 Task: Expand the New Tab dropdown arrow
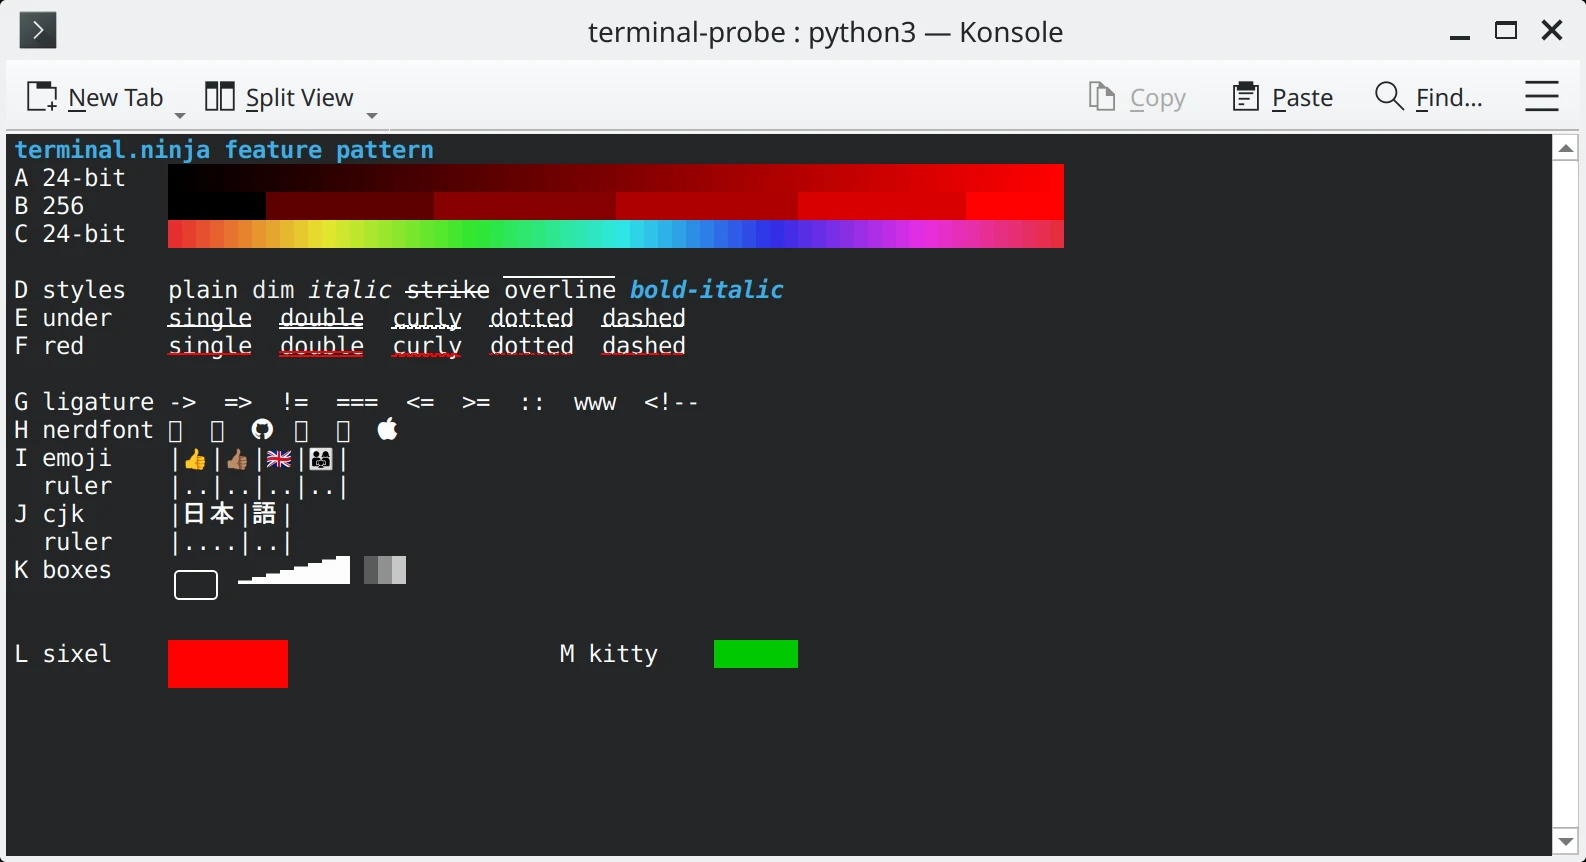180,115
